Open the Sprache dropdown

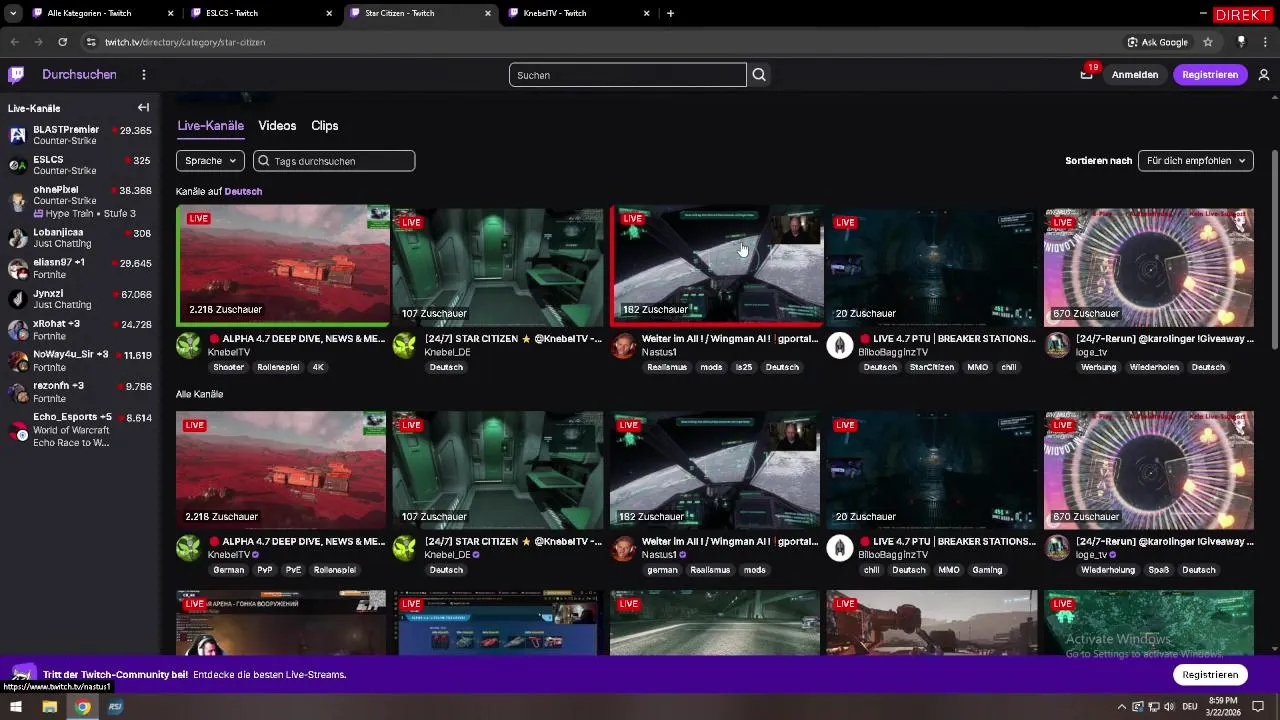pyautogui.click(x=210, y=161)
